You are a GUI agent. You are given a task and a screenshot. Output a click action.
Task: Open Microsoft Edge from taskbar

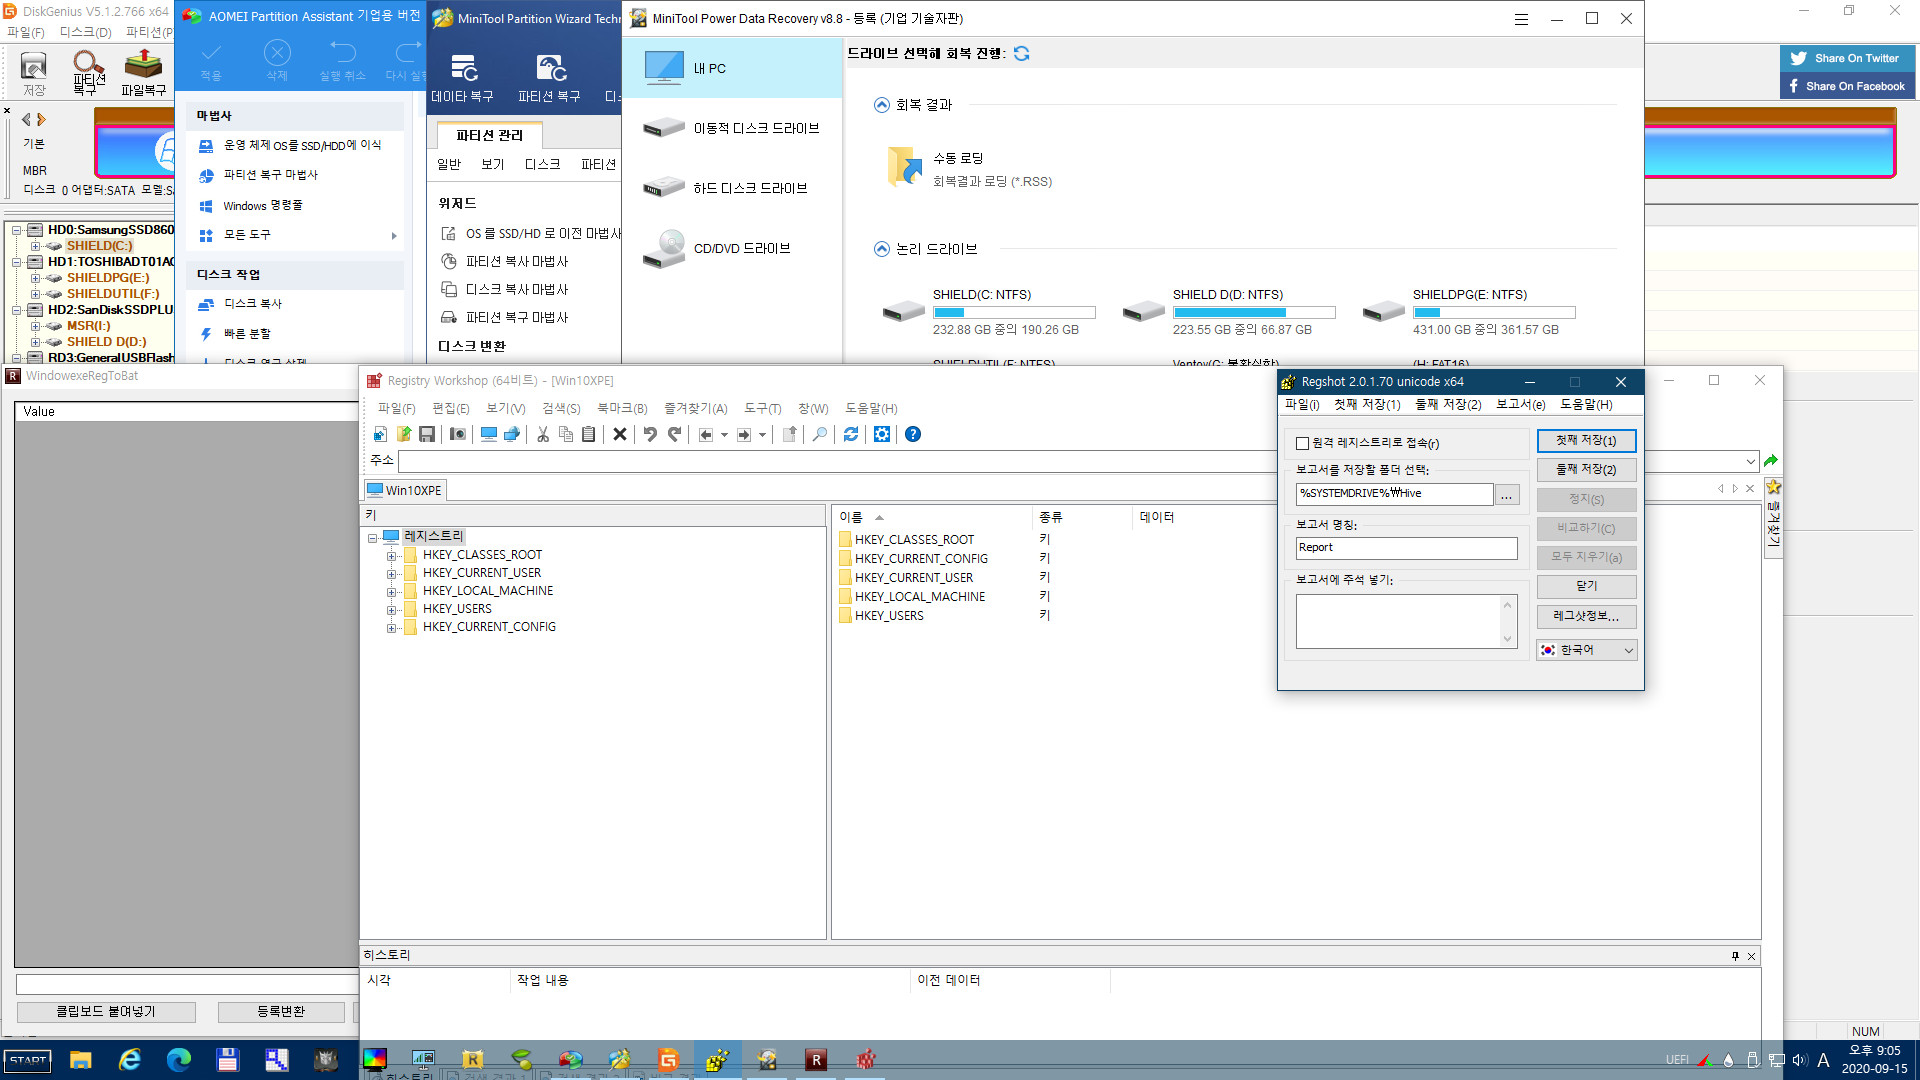tap(179, 1060)
